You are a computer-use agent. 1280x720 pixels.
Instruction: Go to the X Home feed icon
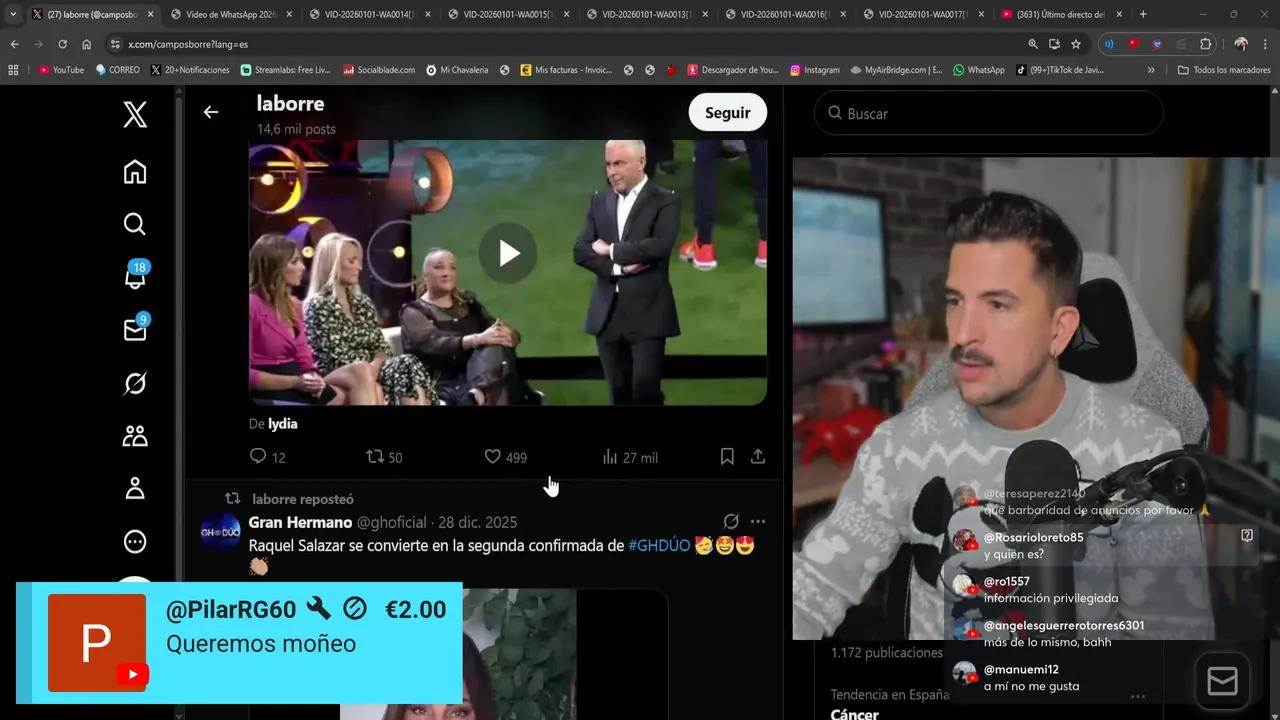click(135, 172)
